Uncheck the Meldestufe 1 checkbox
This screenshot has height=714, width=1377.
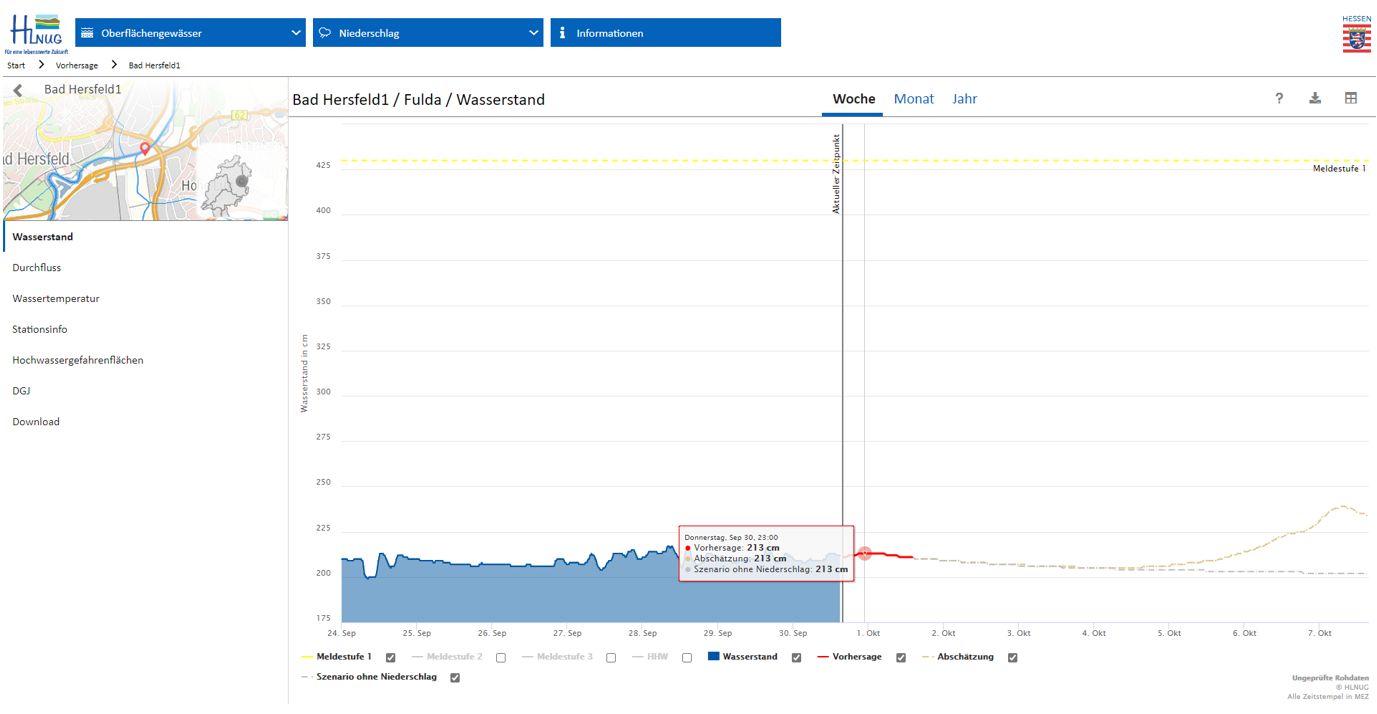[391, 657]
